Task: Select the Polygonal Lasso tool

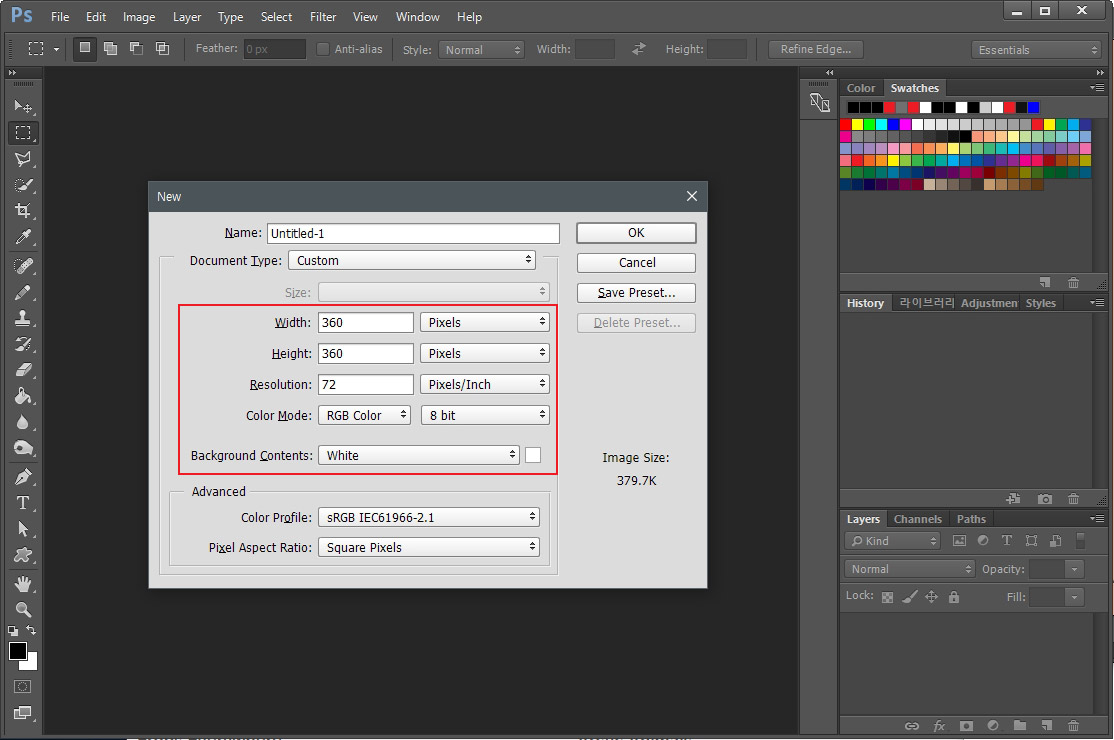Action: 23,159
